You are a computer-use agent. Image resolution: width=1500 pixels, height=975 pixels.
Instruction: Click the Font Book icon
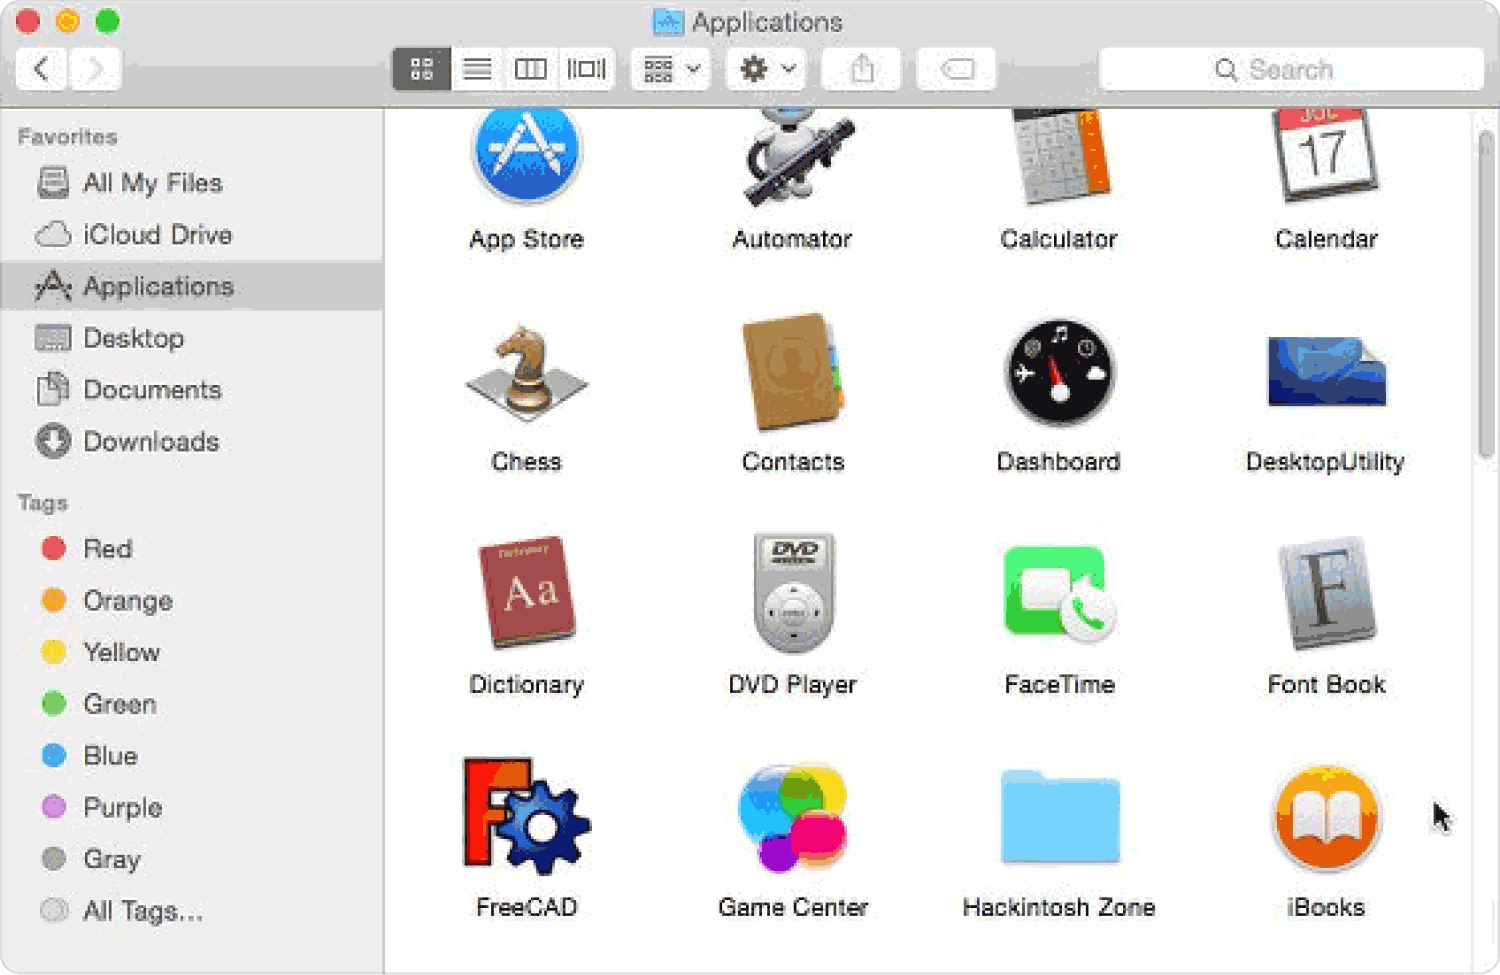[1326, 594]
